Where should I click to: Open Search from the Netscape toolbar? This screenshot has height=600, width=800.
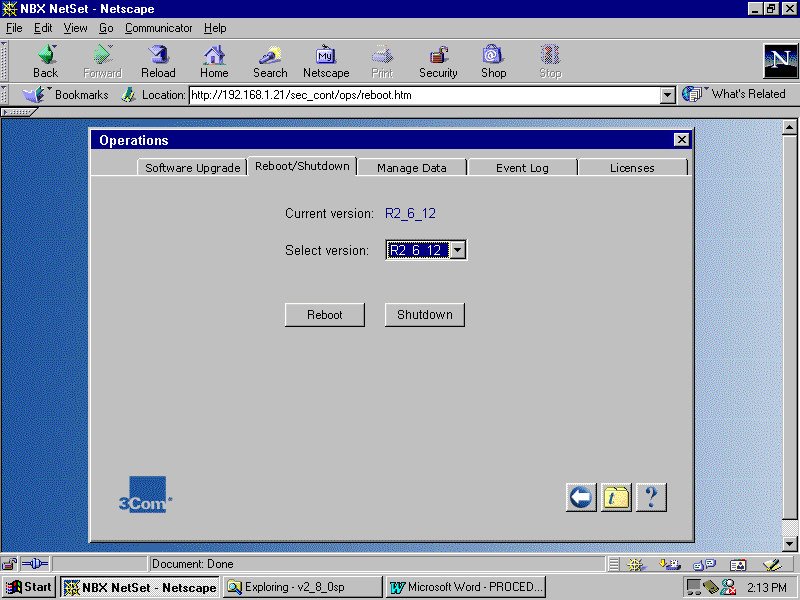[x=270, y=55]
